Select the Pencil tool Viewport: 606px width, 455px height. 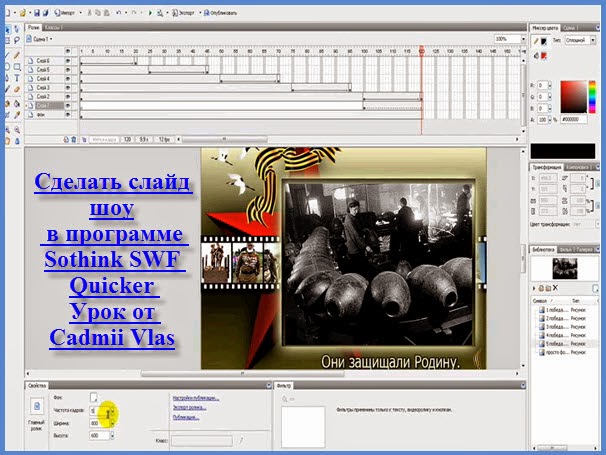17,56
